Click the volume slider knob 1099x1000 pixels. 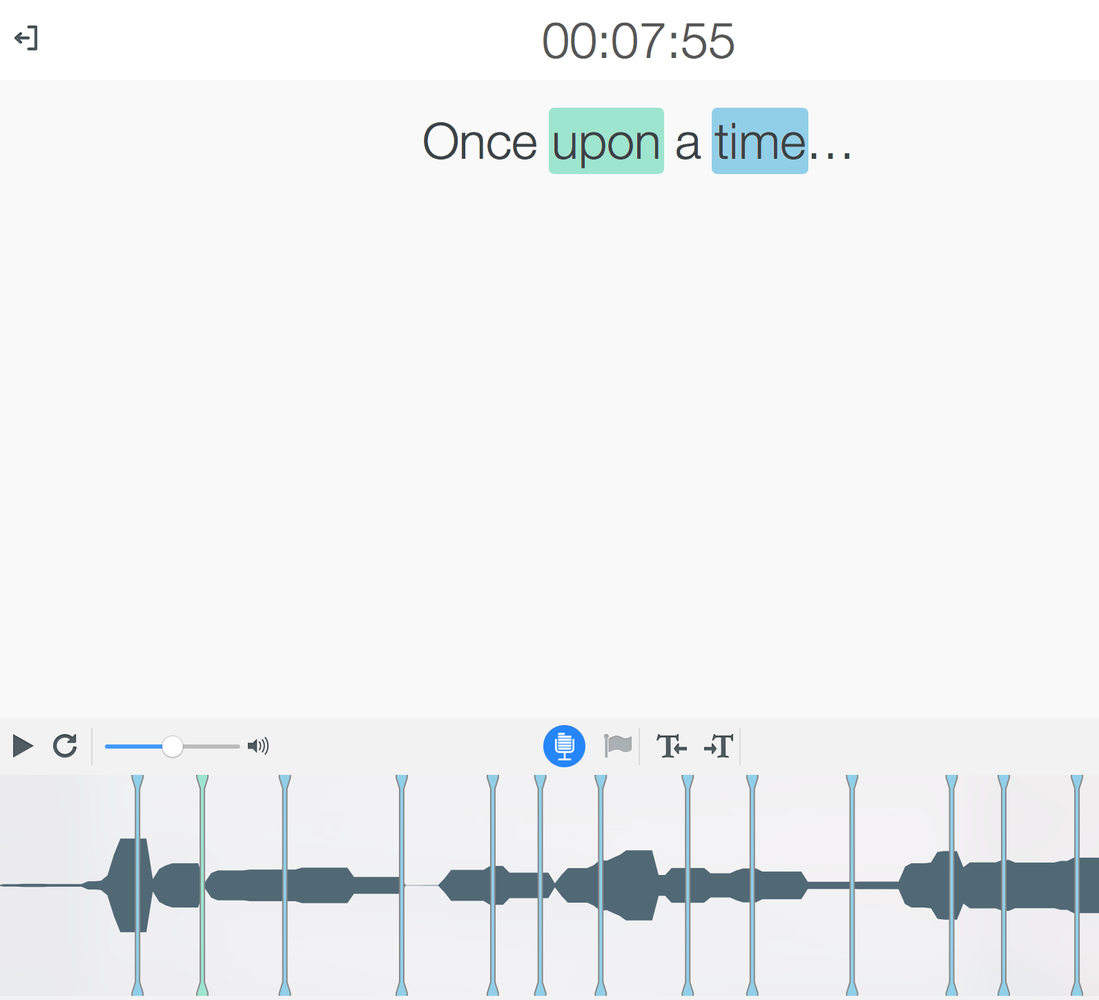[x=172, y=746]
